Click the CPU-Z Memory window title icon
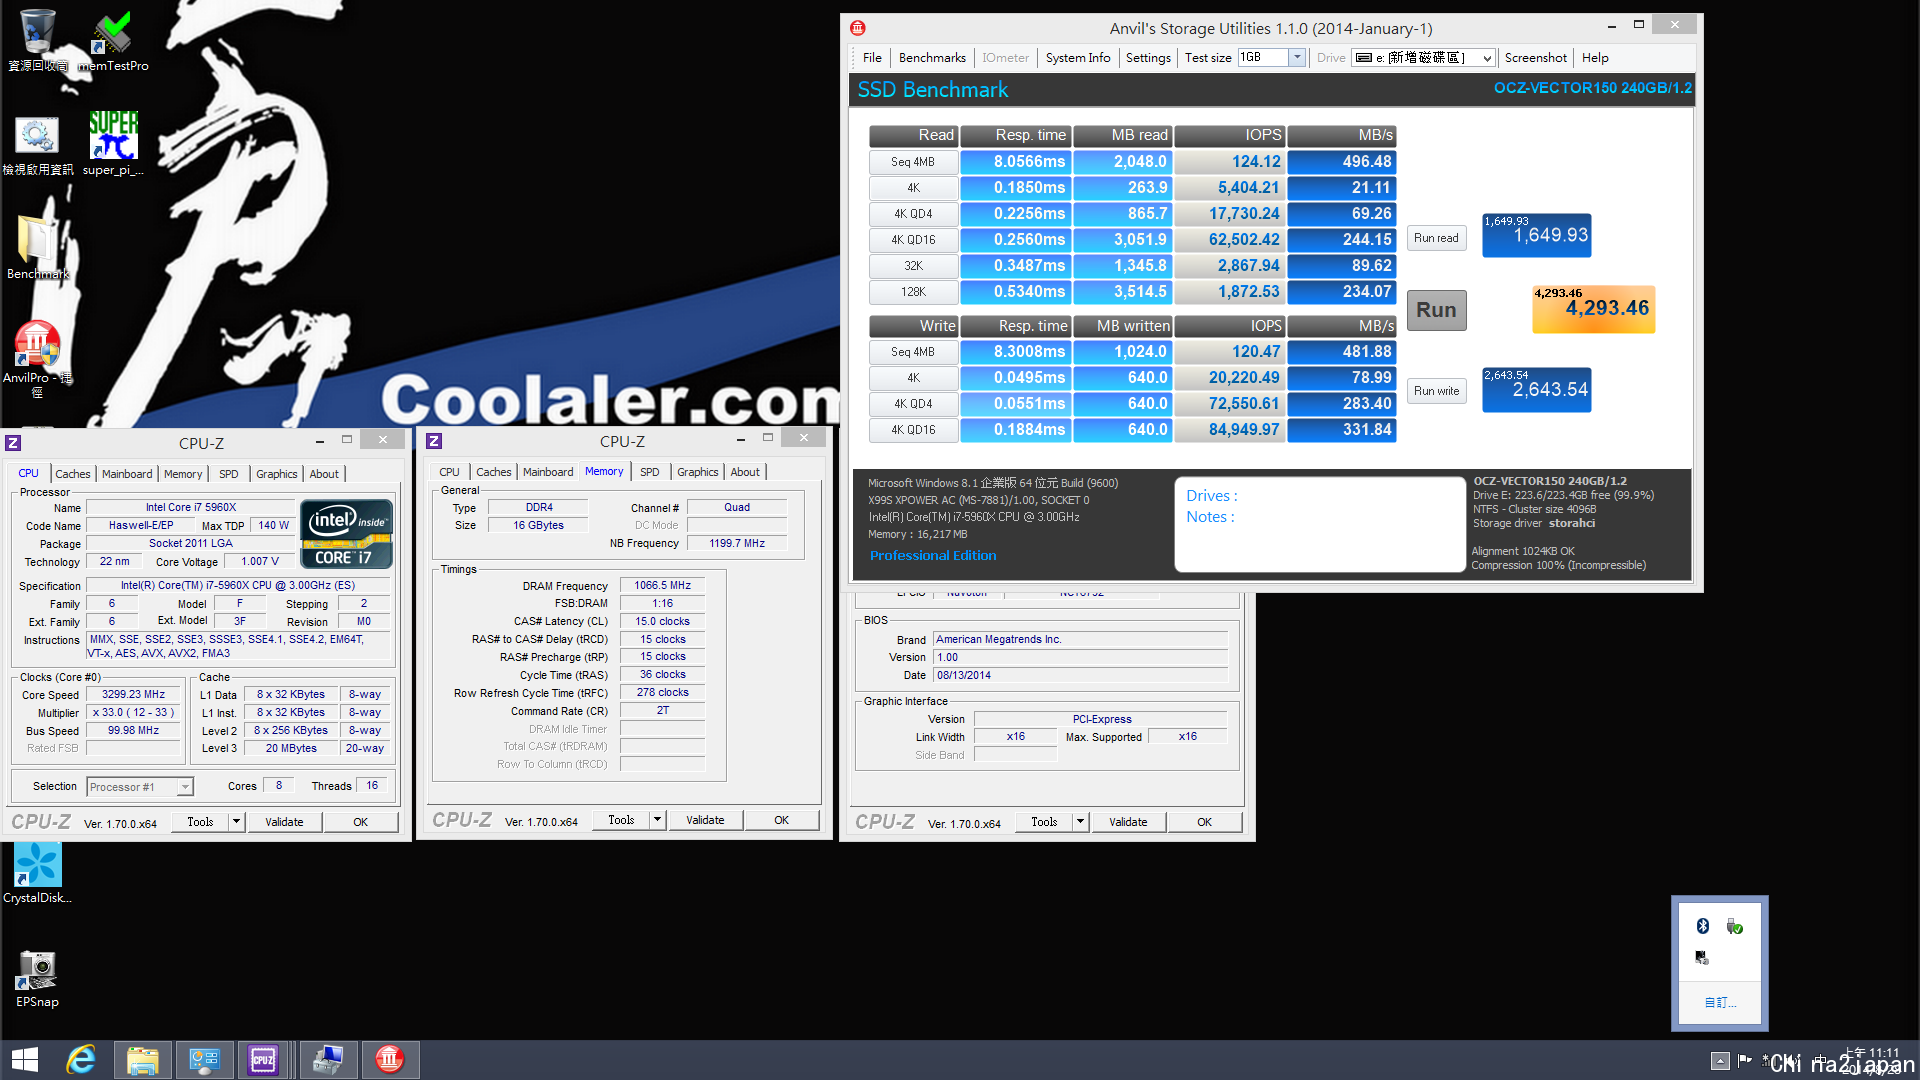 coord(434,441)
